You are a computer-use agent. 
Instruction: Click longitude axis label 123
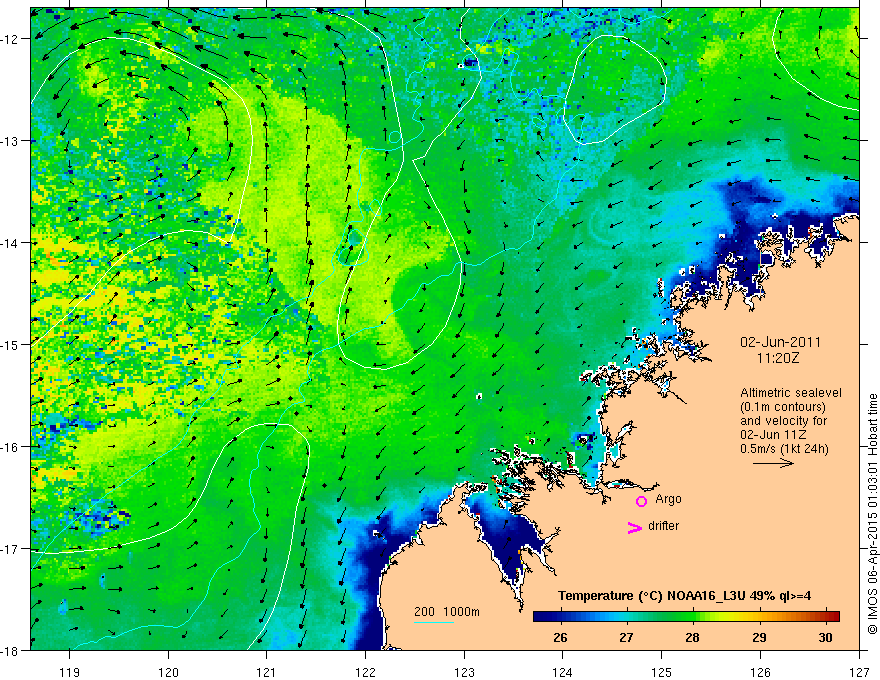(x=464, y=672)
